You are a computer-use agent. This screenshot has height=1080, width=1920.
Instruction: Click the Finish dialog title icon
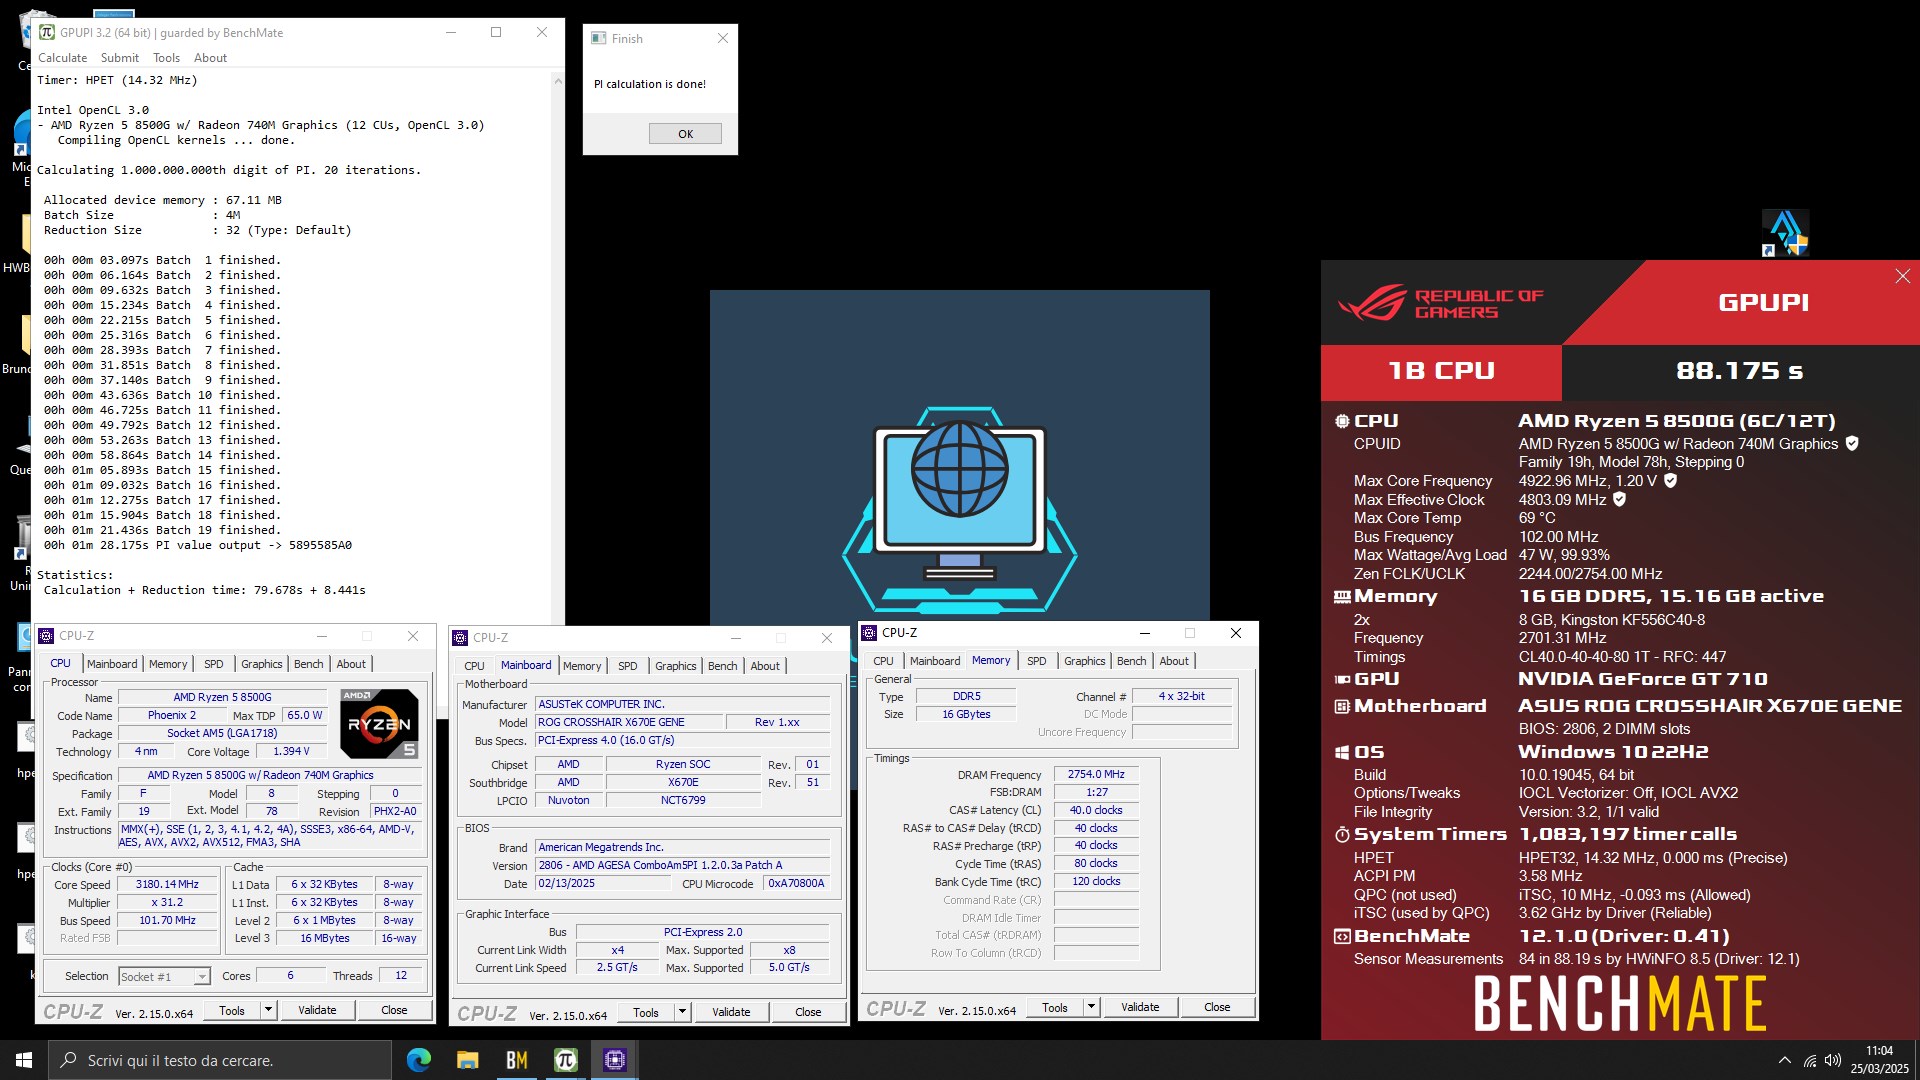coord(599,38)
